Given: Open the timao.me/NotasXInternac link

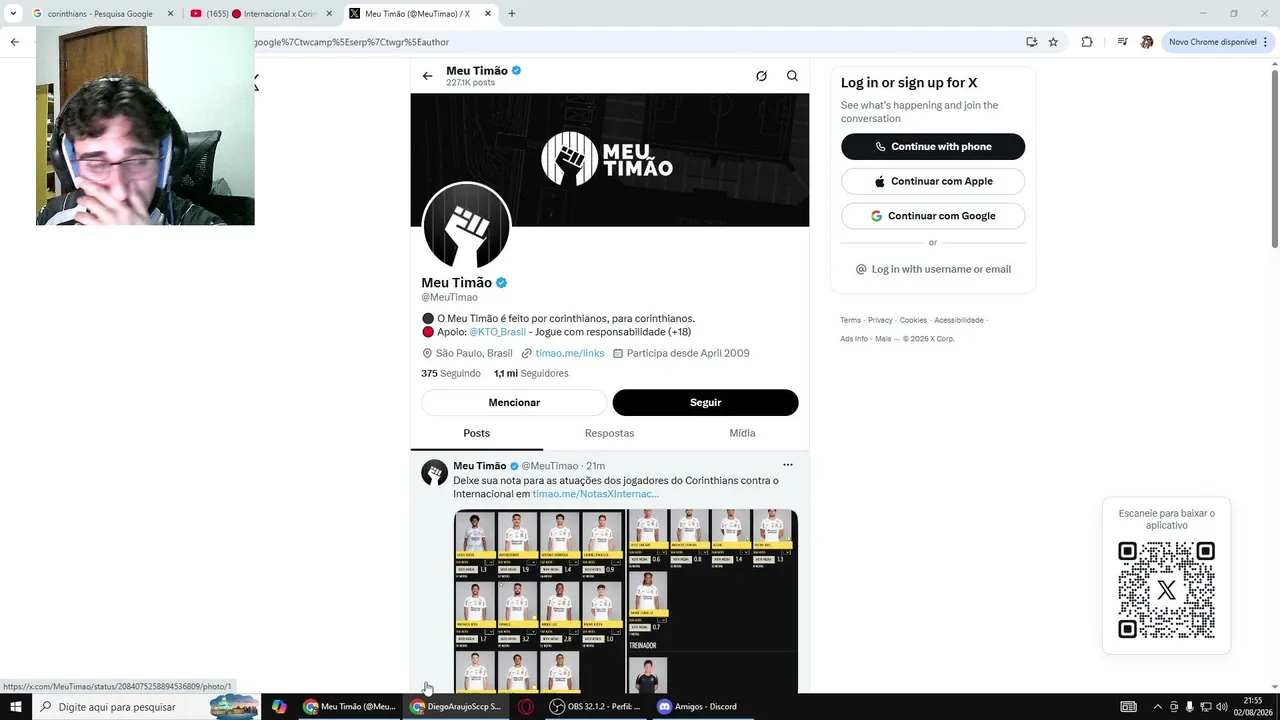Looking at the screenshot, I should [595, 494].
